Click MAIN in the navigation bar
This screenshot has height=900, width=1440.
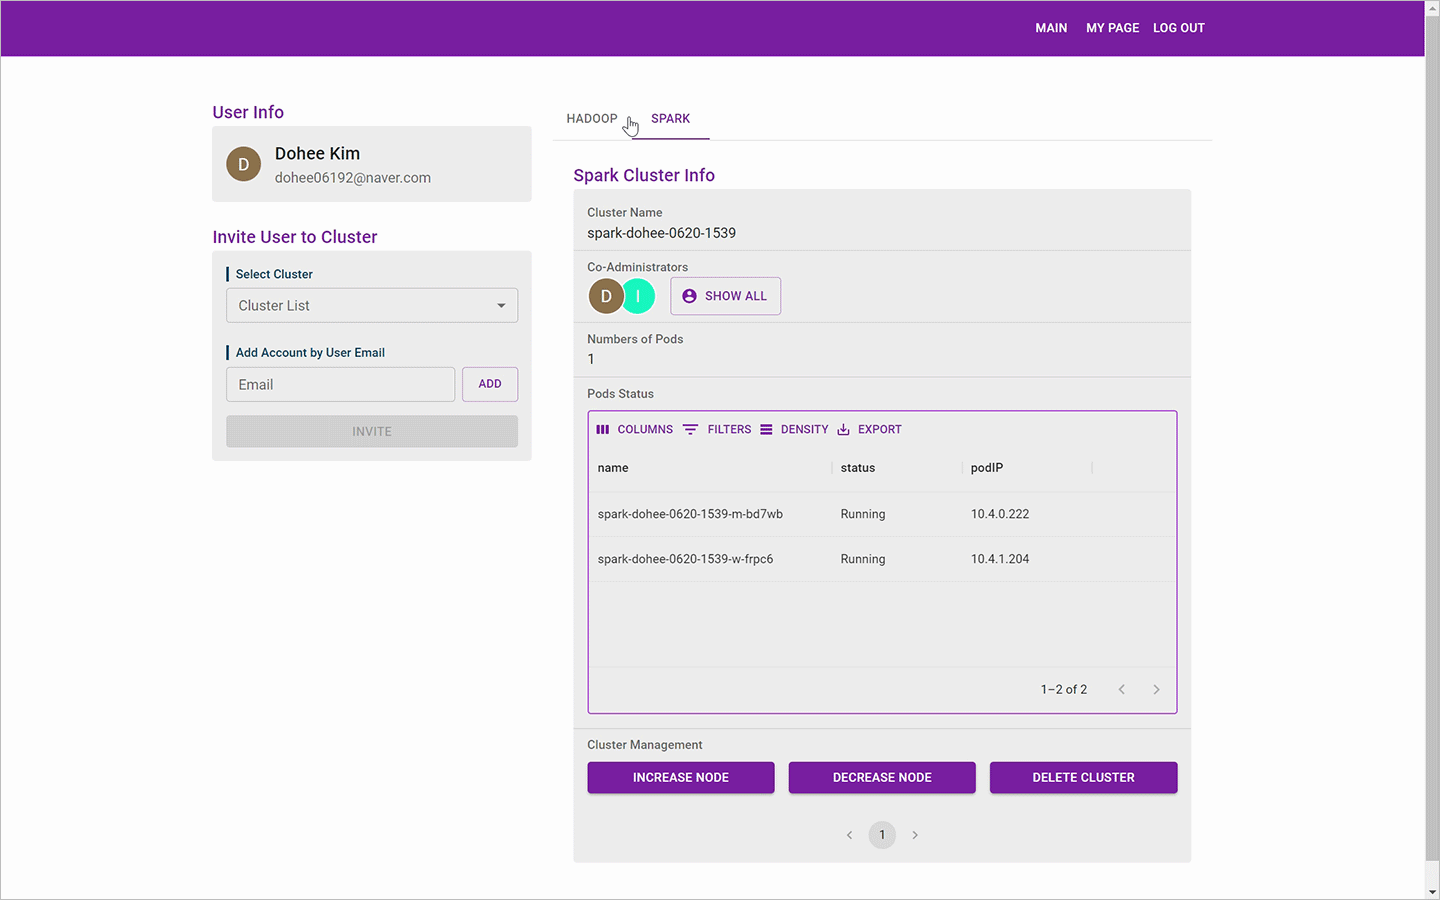tap(1051, 28)
